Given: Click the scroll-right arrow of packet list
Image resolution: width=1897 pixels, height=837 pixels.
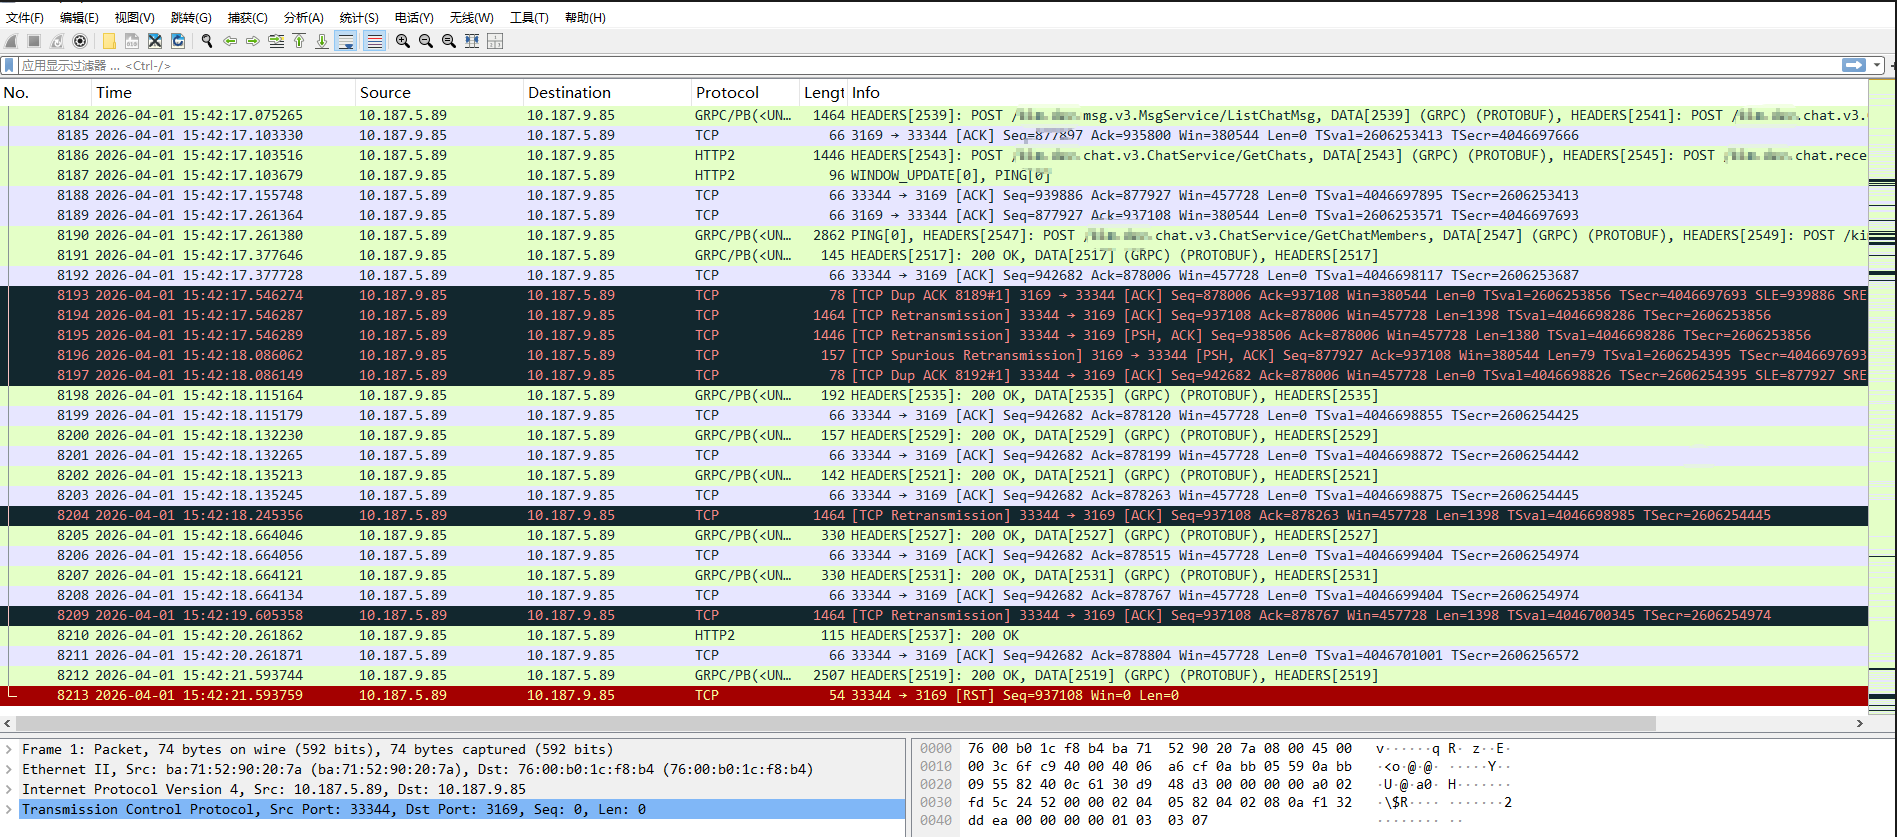Looking at the screenshot, I should tap(1860, 723).
